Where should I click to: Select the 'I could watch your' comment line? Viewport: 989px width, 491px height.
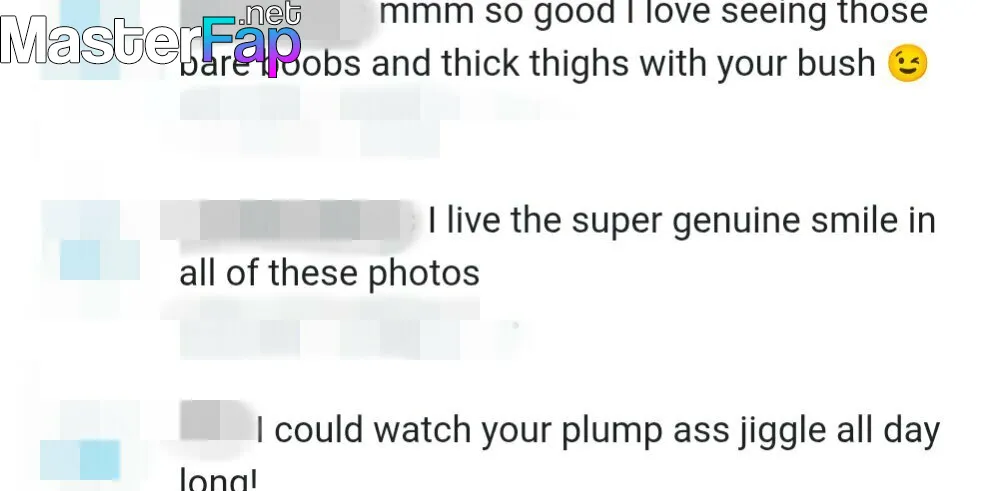point(598,430)
